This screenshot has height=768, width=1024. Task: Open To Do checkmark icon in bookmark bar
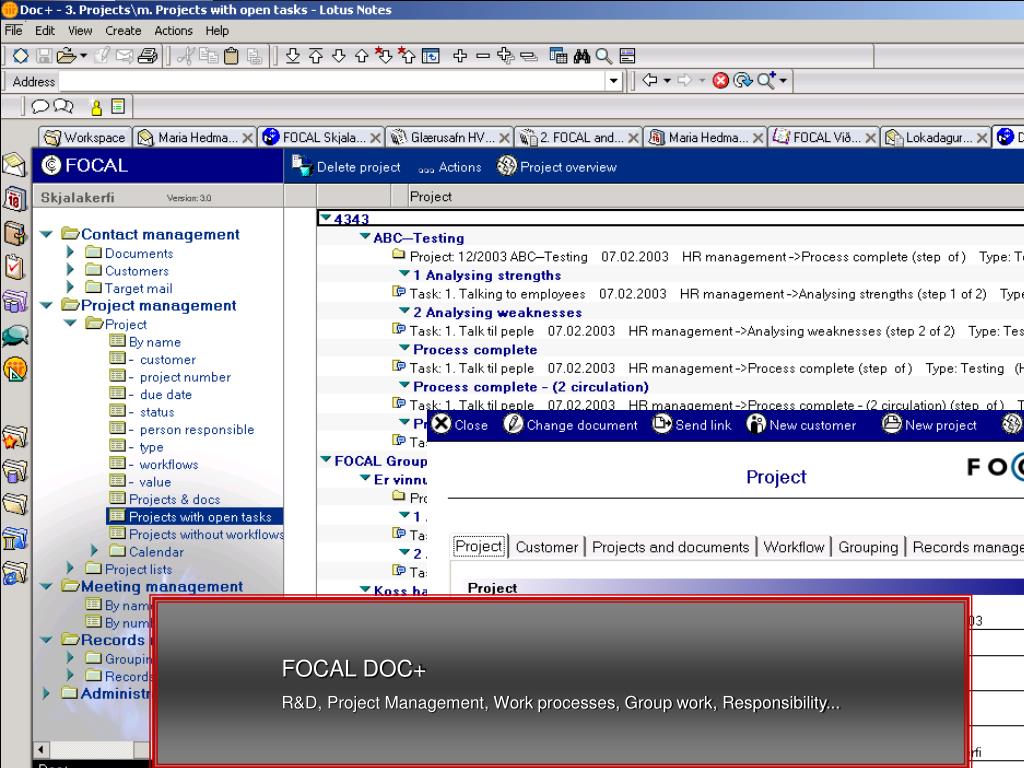[x=14, y=267]
